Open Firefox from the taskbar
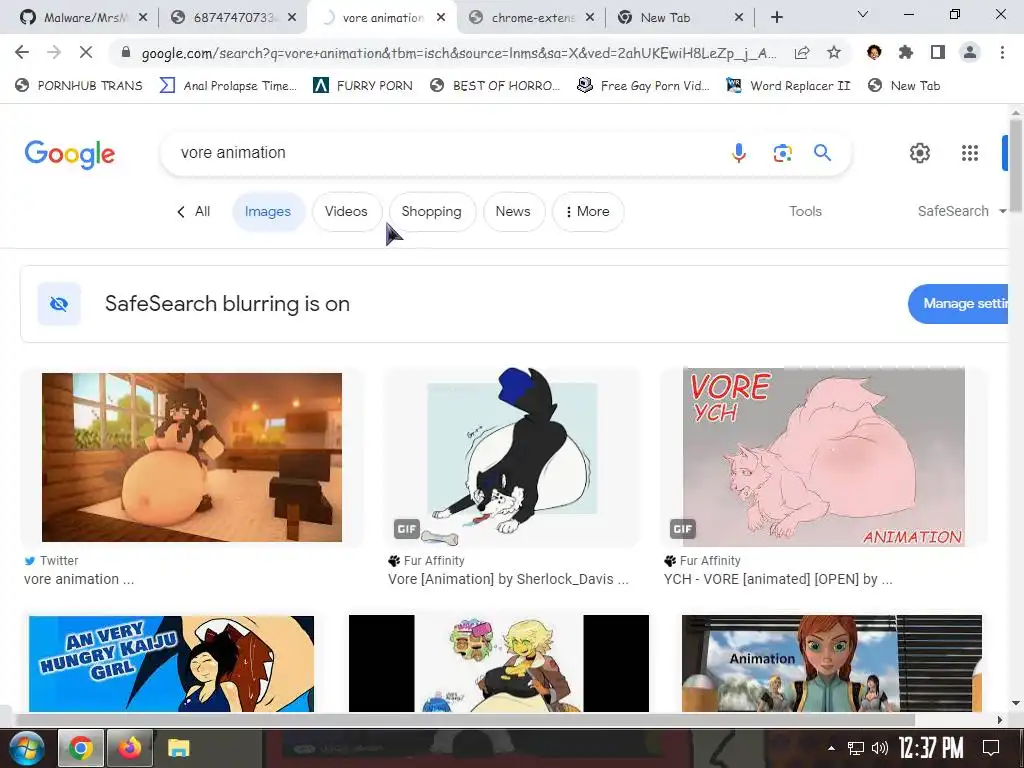Viewport: 1024px width, 768px height. coord(130,748)
